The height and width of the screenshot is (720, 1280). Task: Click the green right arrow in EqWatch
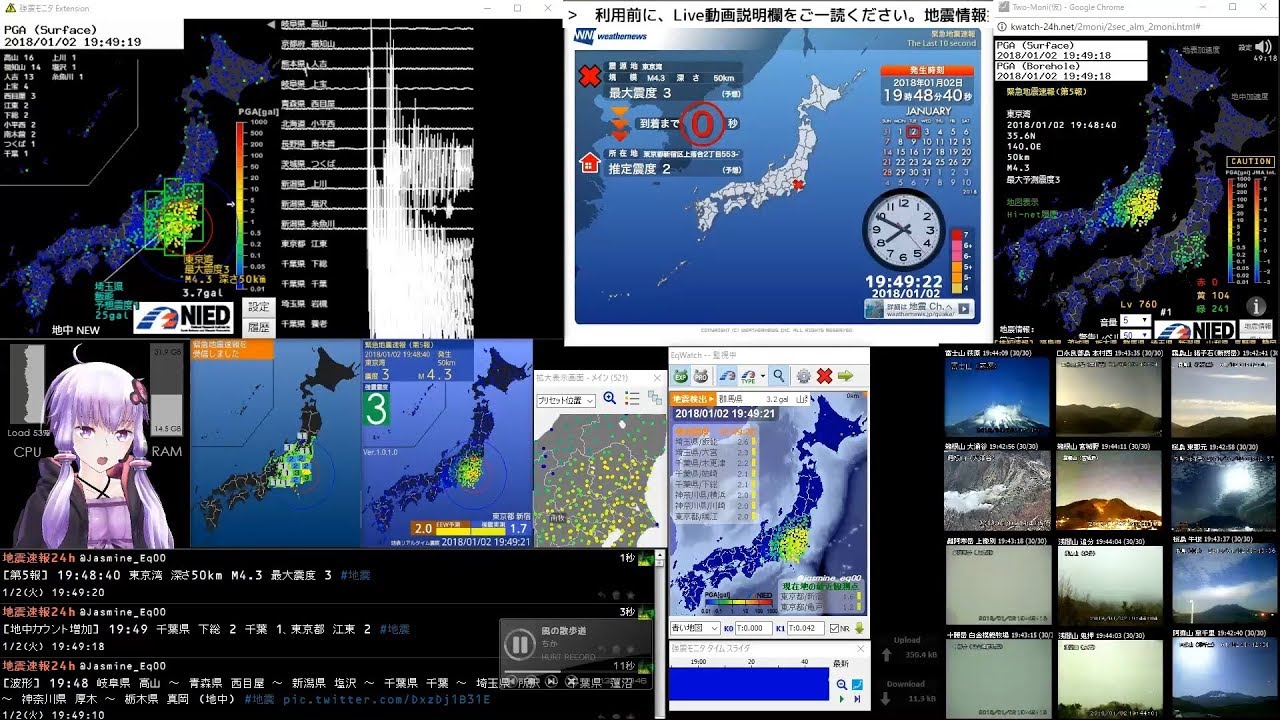pyautogui.click(x=846, y=376)
